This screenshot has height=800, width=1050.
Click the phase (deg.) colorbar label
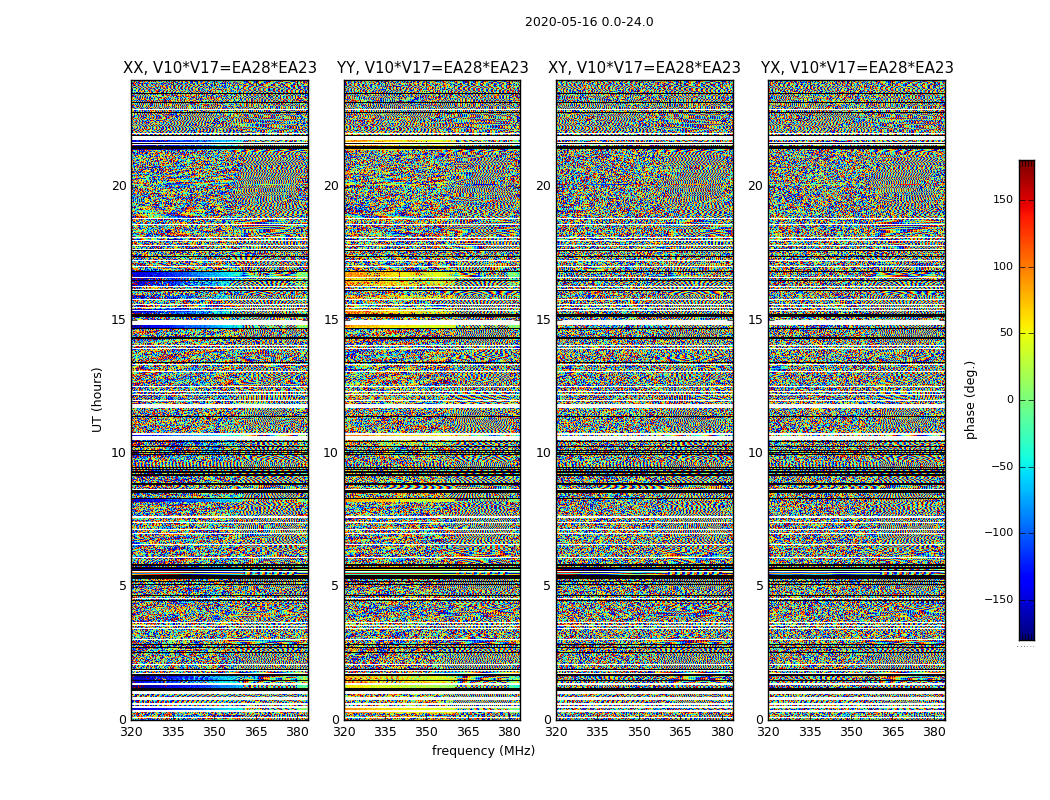(x=970, y=400)
